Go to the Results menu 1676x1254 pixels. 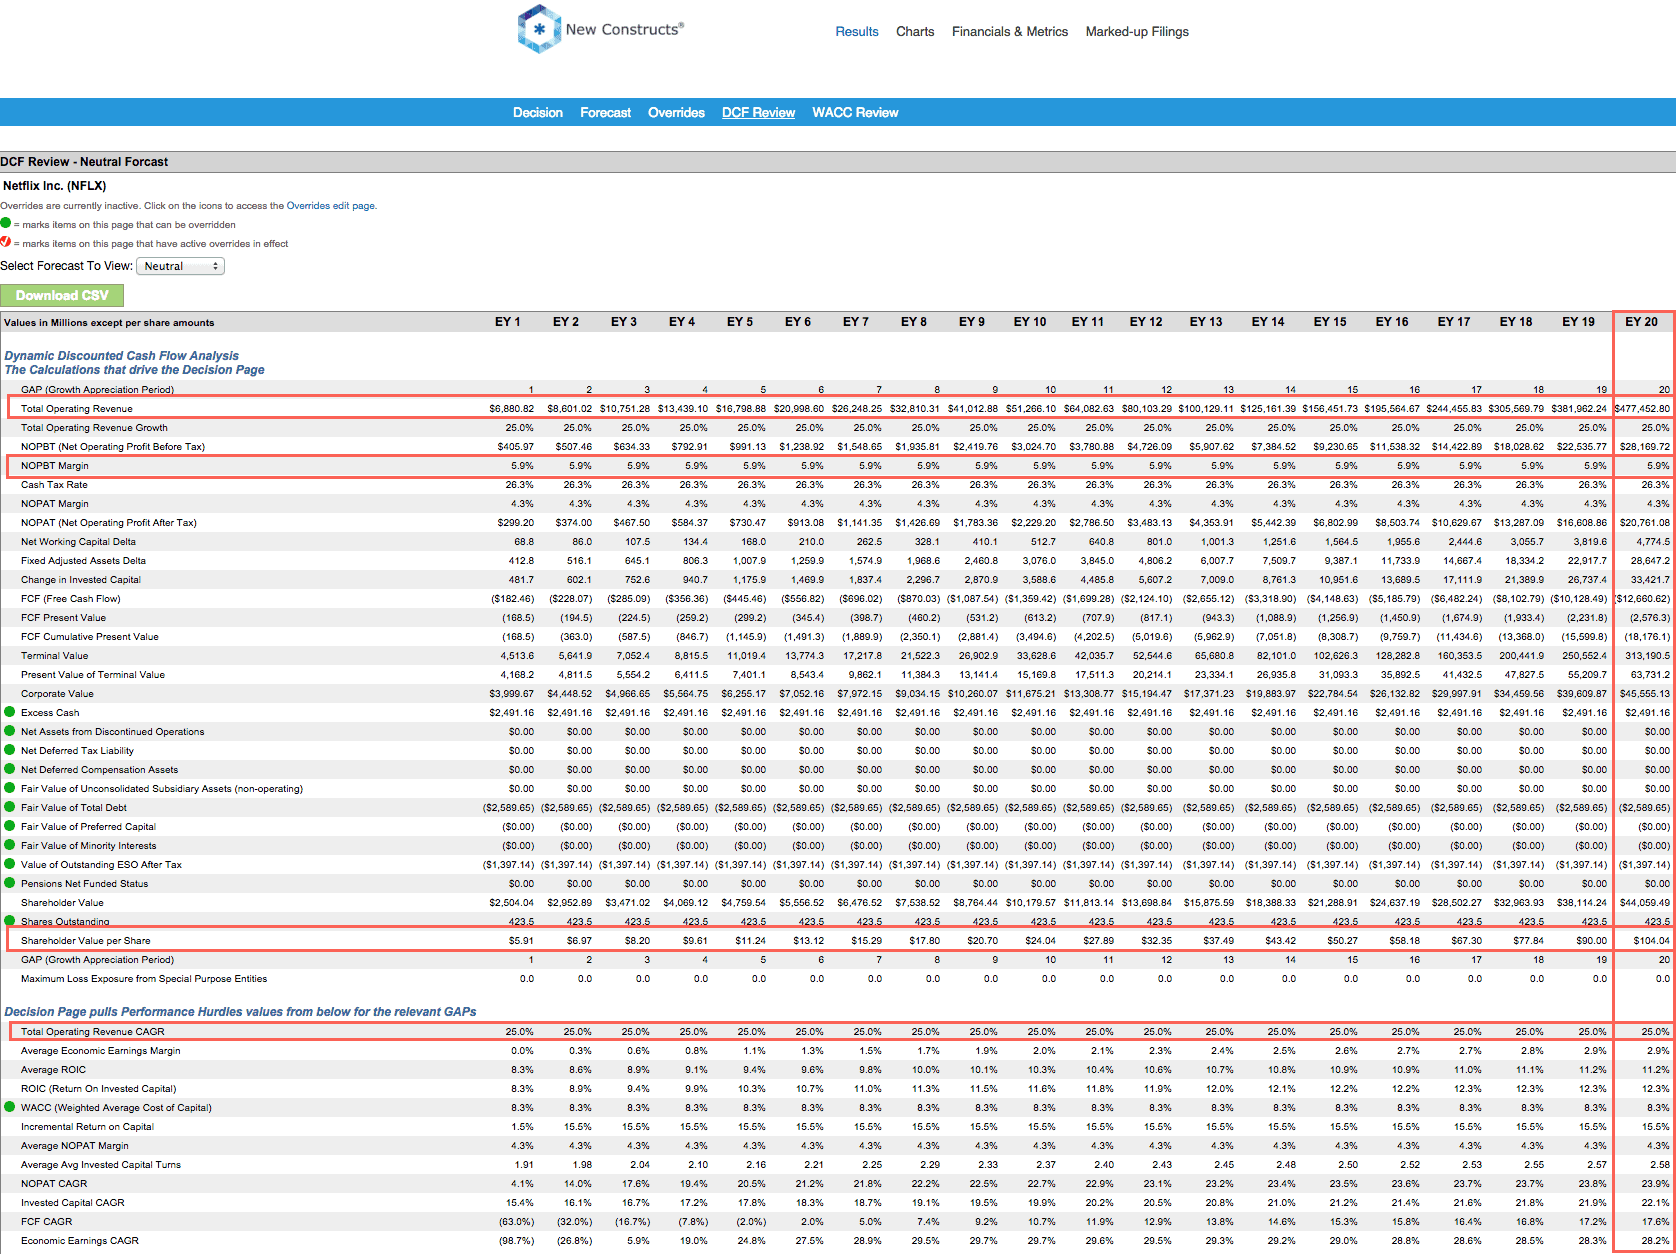point(857,32)
